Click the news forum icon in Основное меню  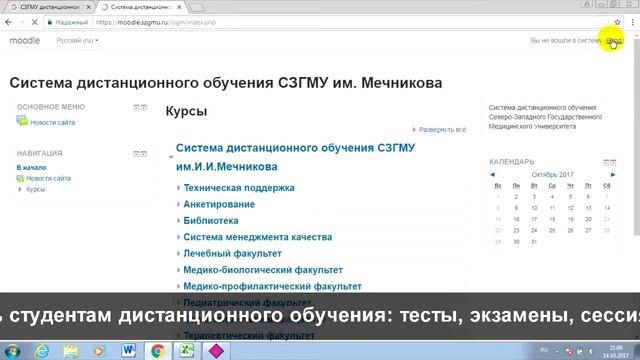22,121
